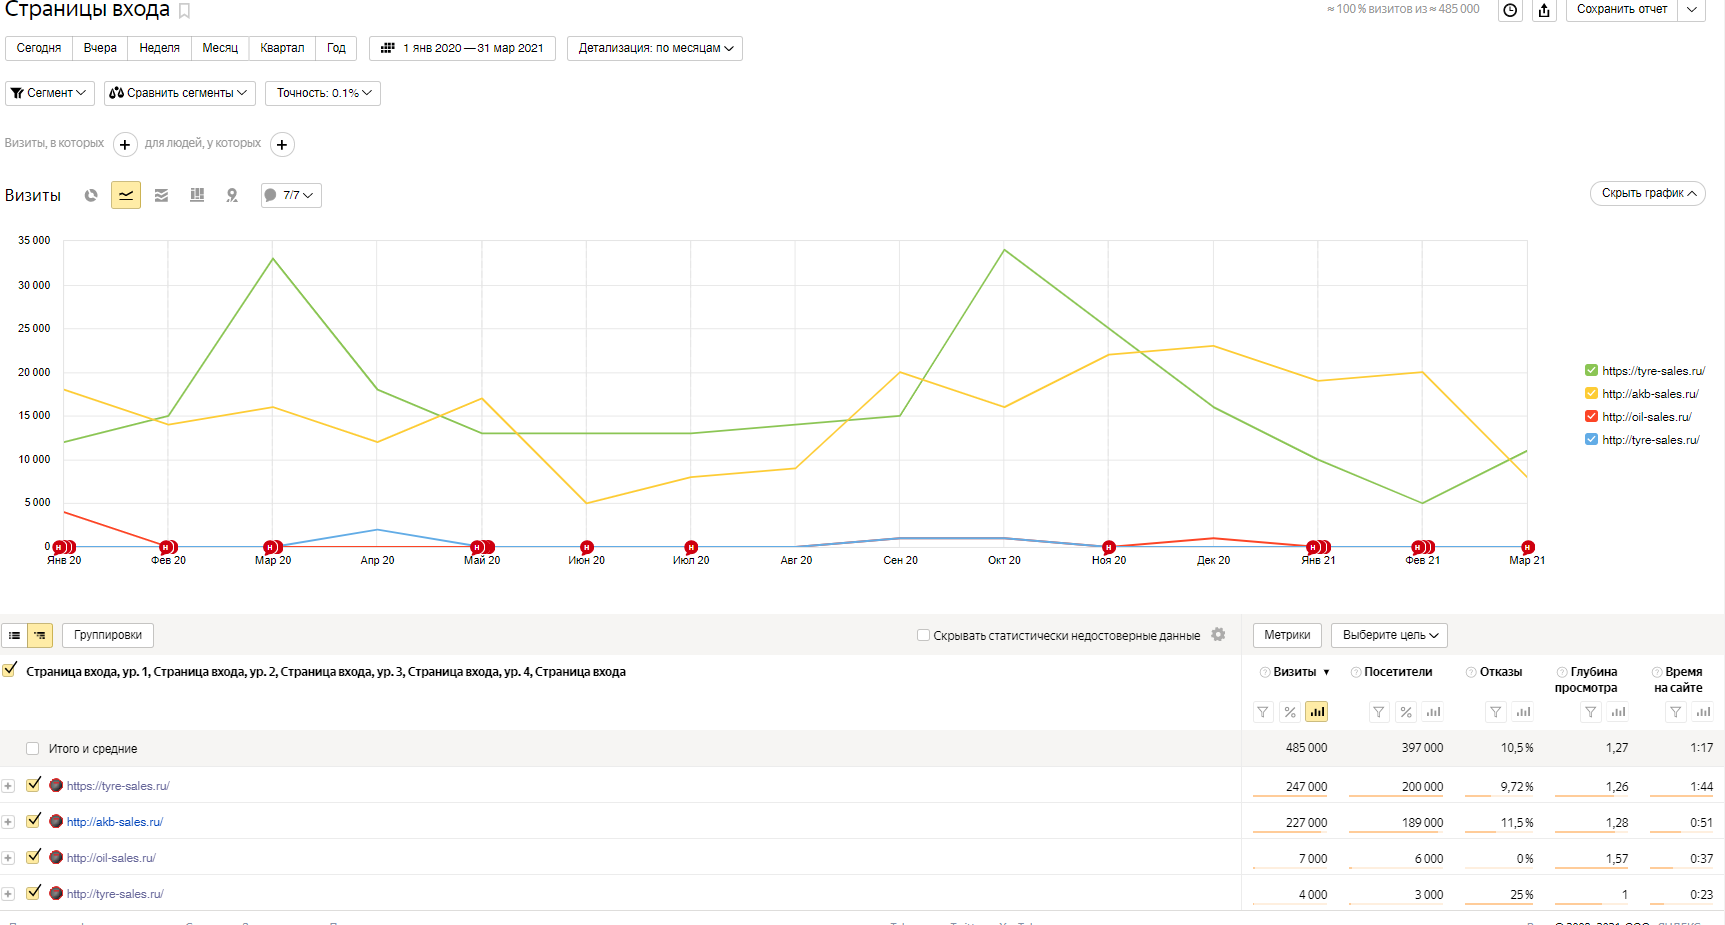1725x925 pixels.
Task: Click filter icon under the Отказы column
Action: pyautogui.click(x=1496, y=712)
